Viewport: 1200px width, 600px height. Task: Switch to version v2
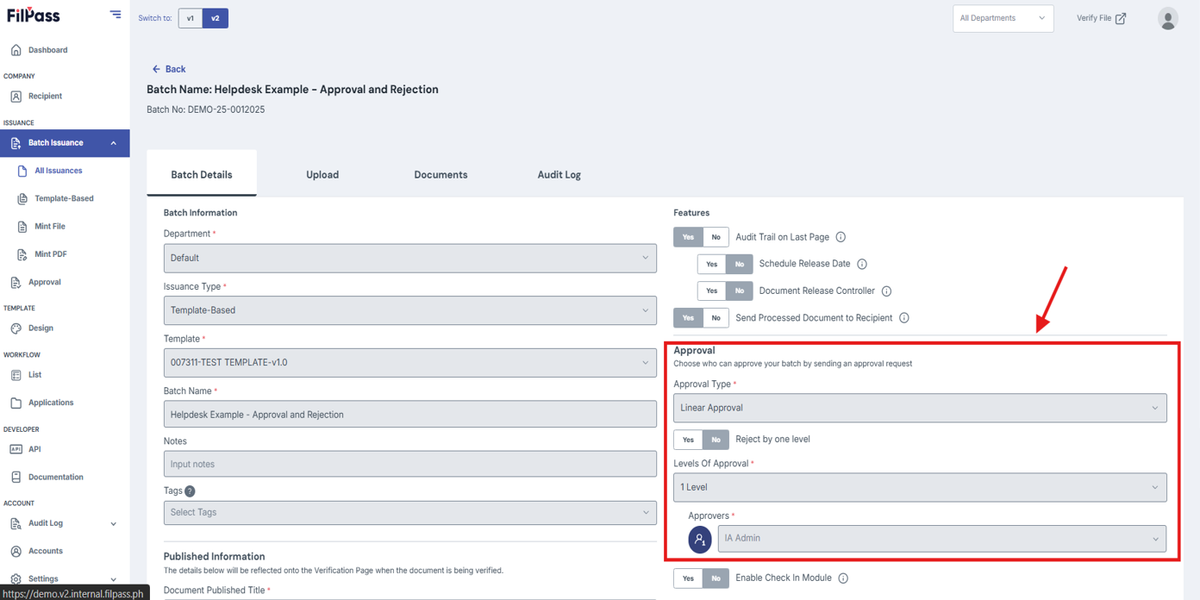pyautogui.click(x=215, y=18)
